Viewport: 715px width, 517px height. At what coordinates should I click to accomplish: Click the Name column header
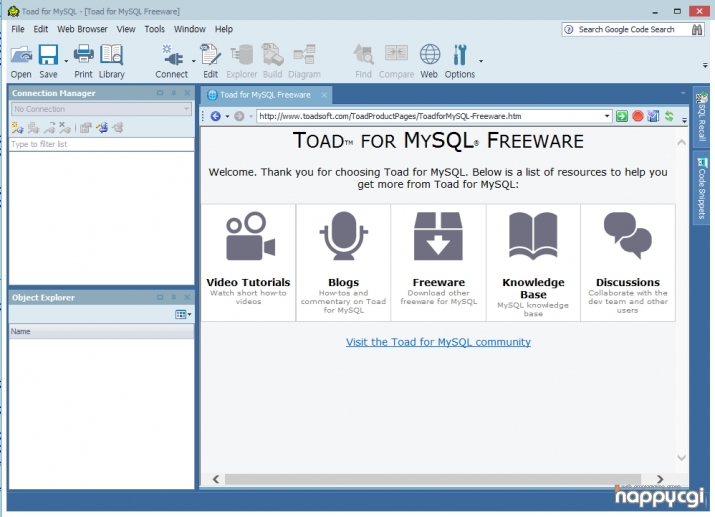[101, 331]
